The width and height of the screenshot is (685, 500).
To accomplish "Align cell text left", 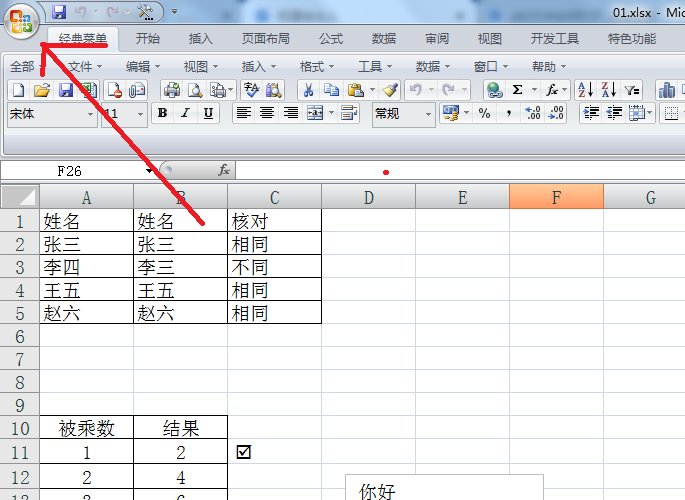I will [x=243, y=114].
